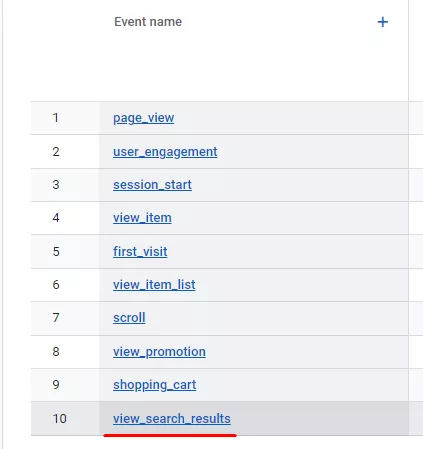423x449 pixels.
Task: Click the first_visit event link
Action: pyautogui.click(x=140, y=251)
